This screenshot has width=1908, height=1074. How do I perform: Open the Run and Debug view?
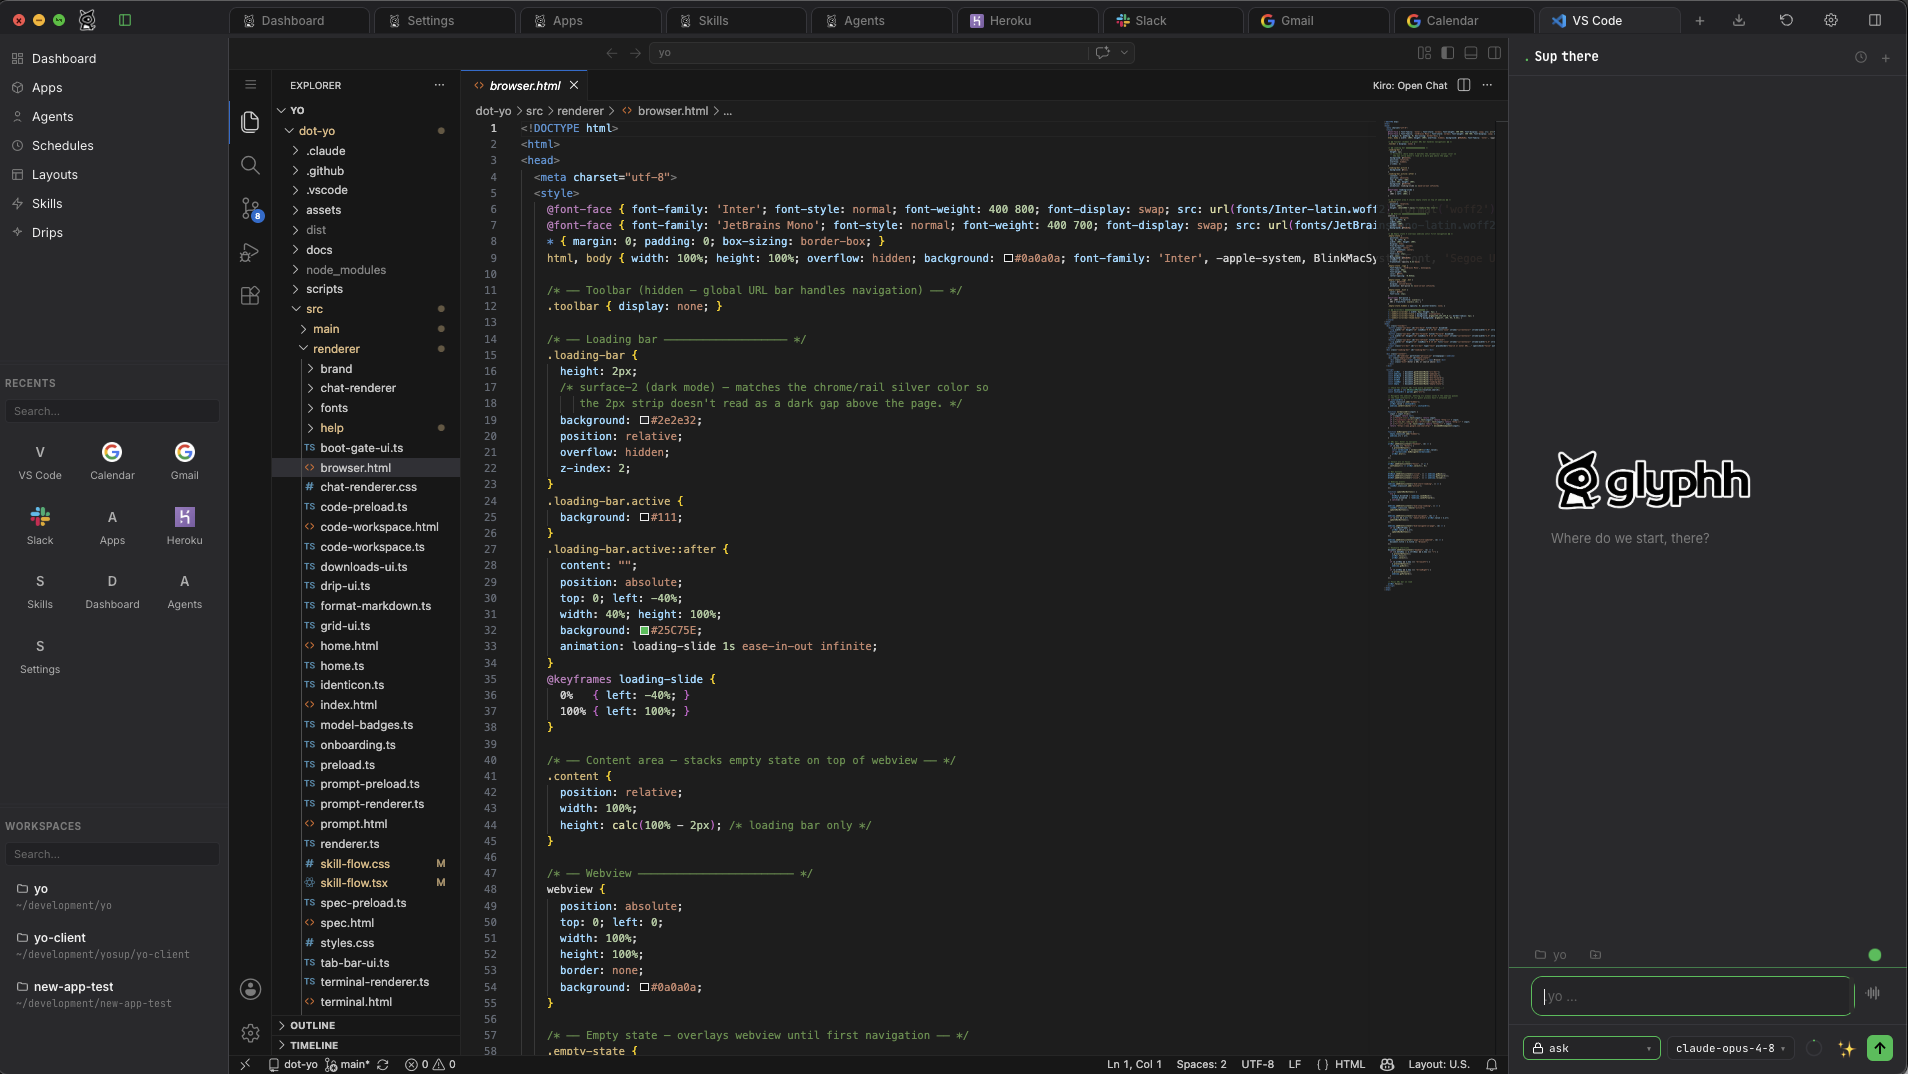pyautogui.click(x=250, y=252)
